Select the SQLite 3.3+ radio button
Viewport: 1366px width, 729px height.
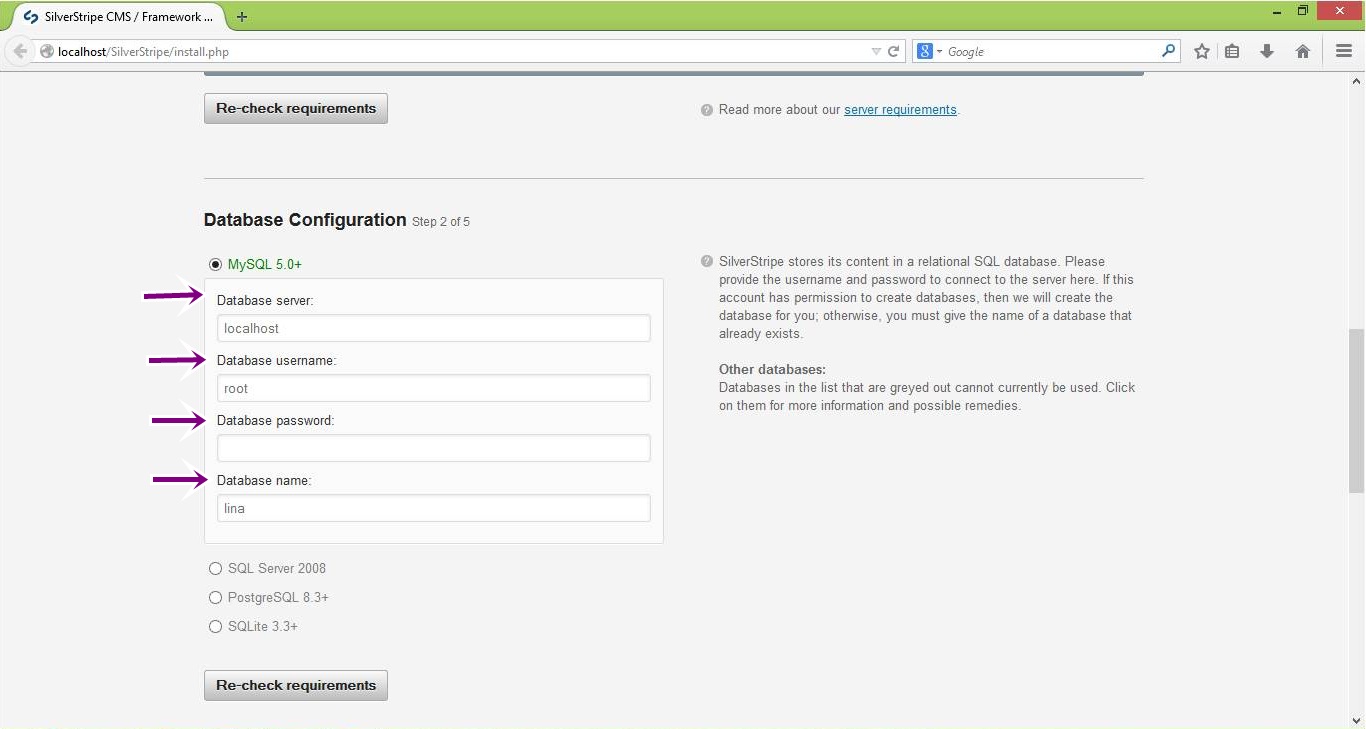tap(215, 627)
